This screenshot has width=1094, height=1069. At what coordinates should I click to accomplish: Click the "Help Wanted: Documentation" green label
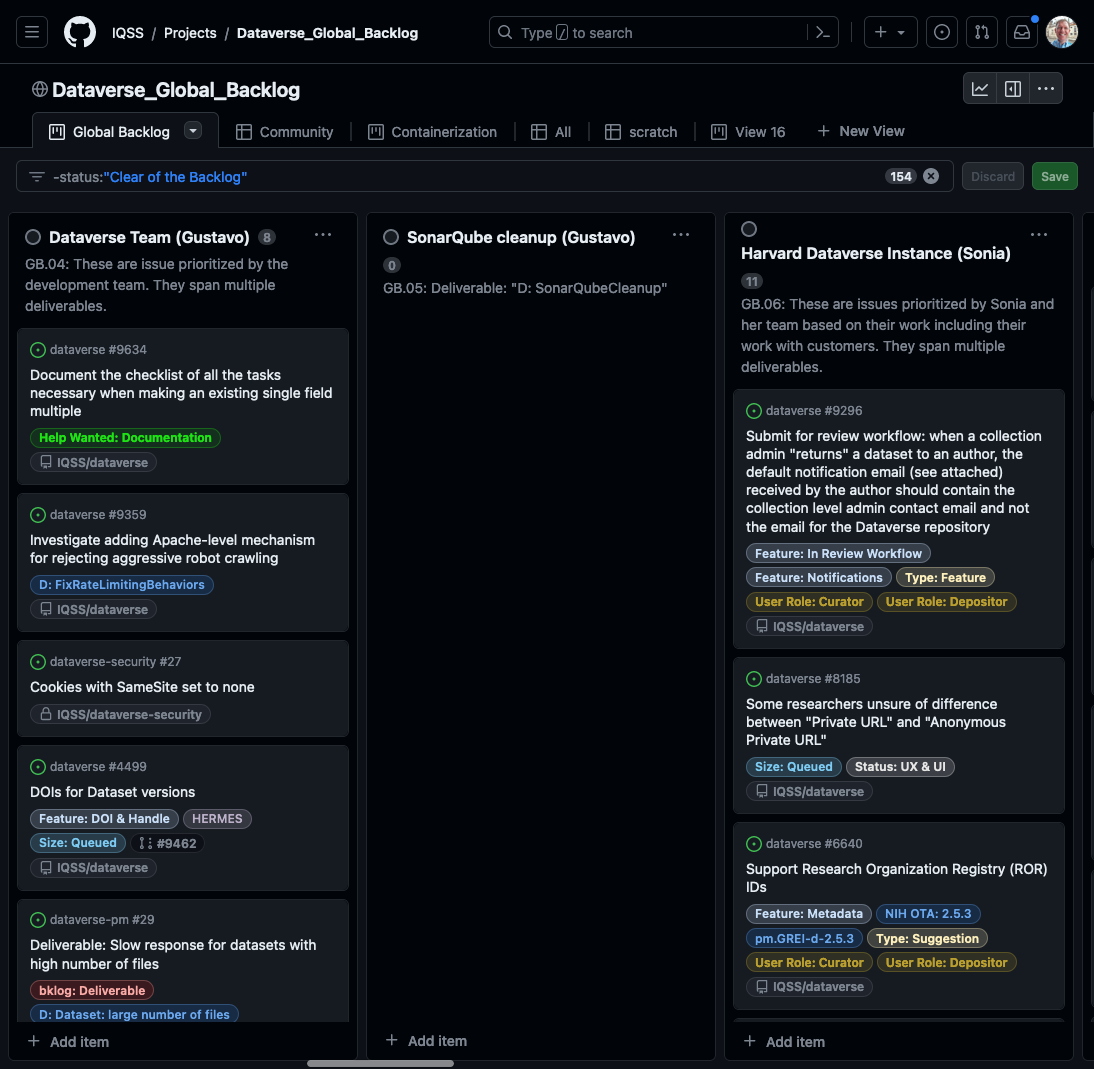click(x=125, y=438)
